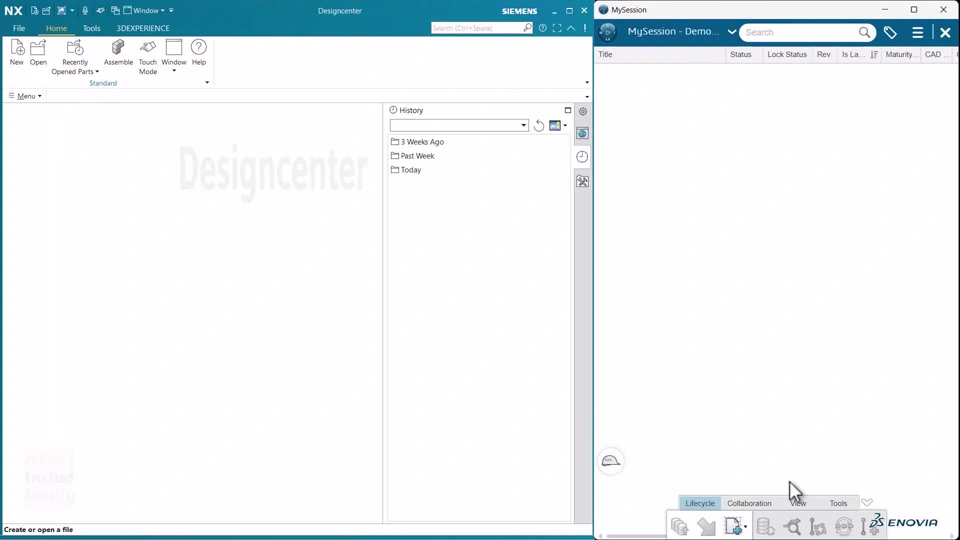This screenshot has height=540, width=960.
Task: Sort by the Maturity column header
Action: [900, 54]
